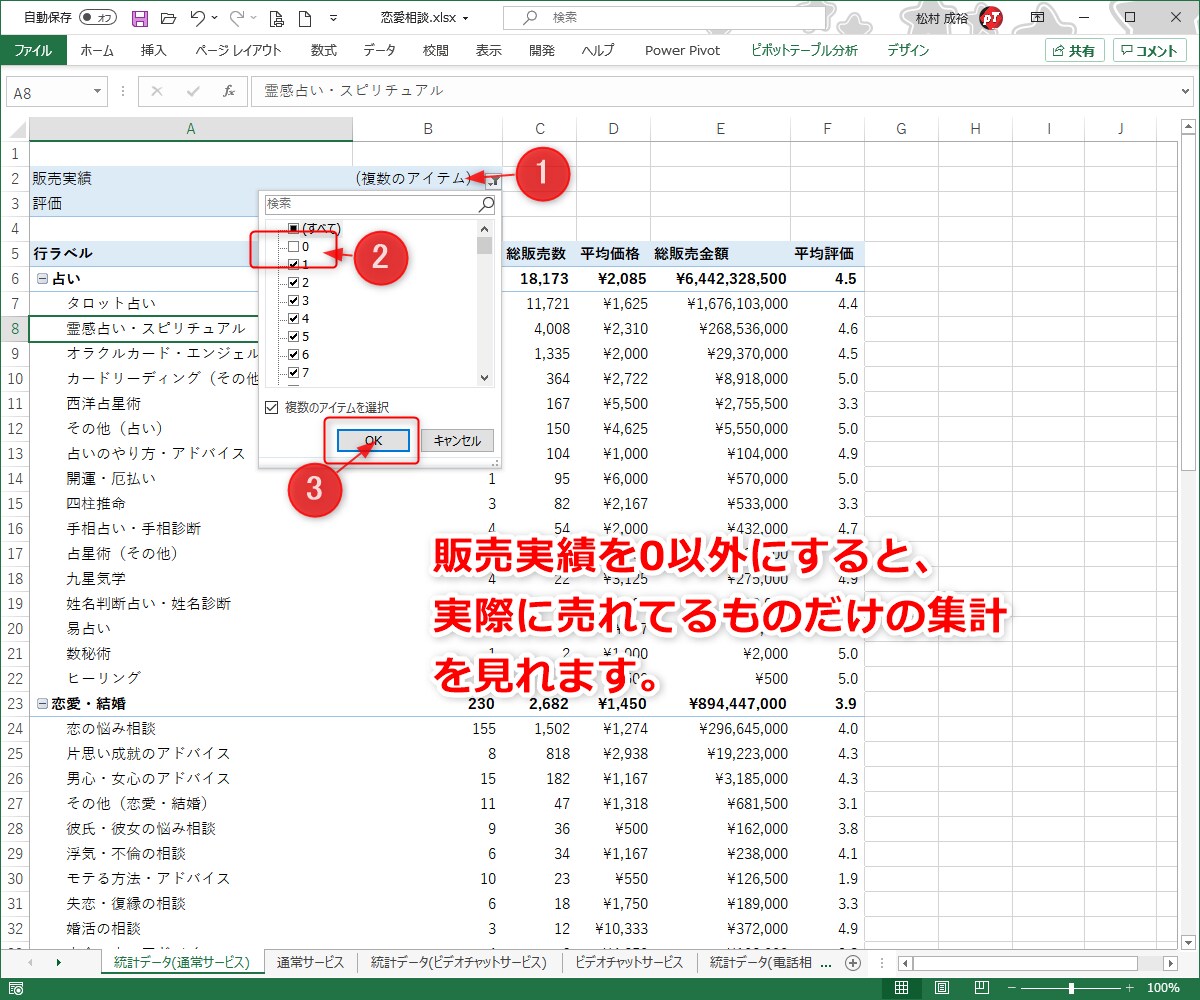The height and width of the screenshot is (1000, 1200).
Task: Click the formula bar Enter checkmark icon
Action: 193,91
